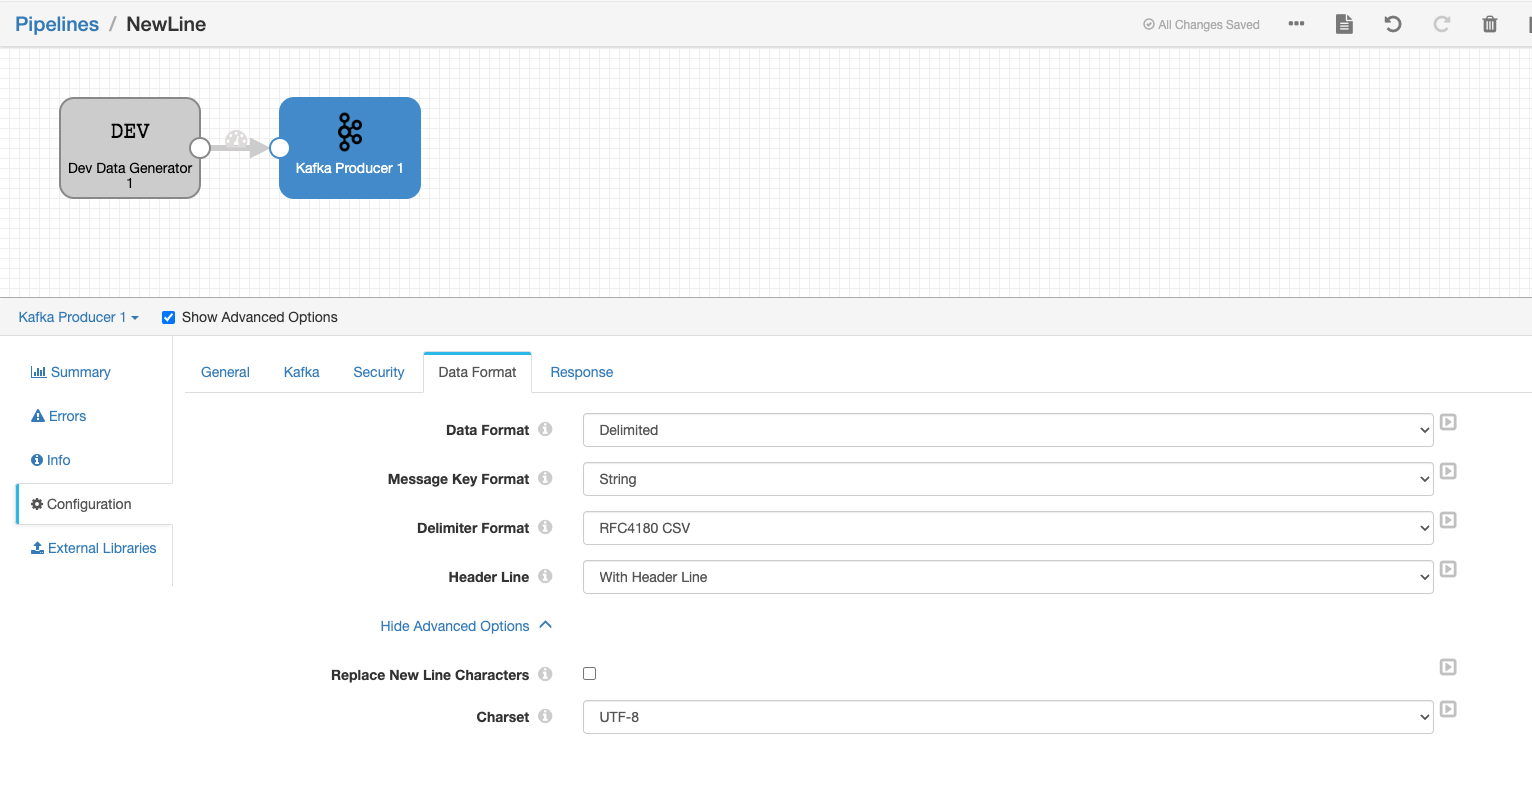Switch to the Response tab
The width and height of the screenshot is (1532, 806).
(x=582, y=372)
